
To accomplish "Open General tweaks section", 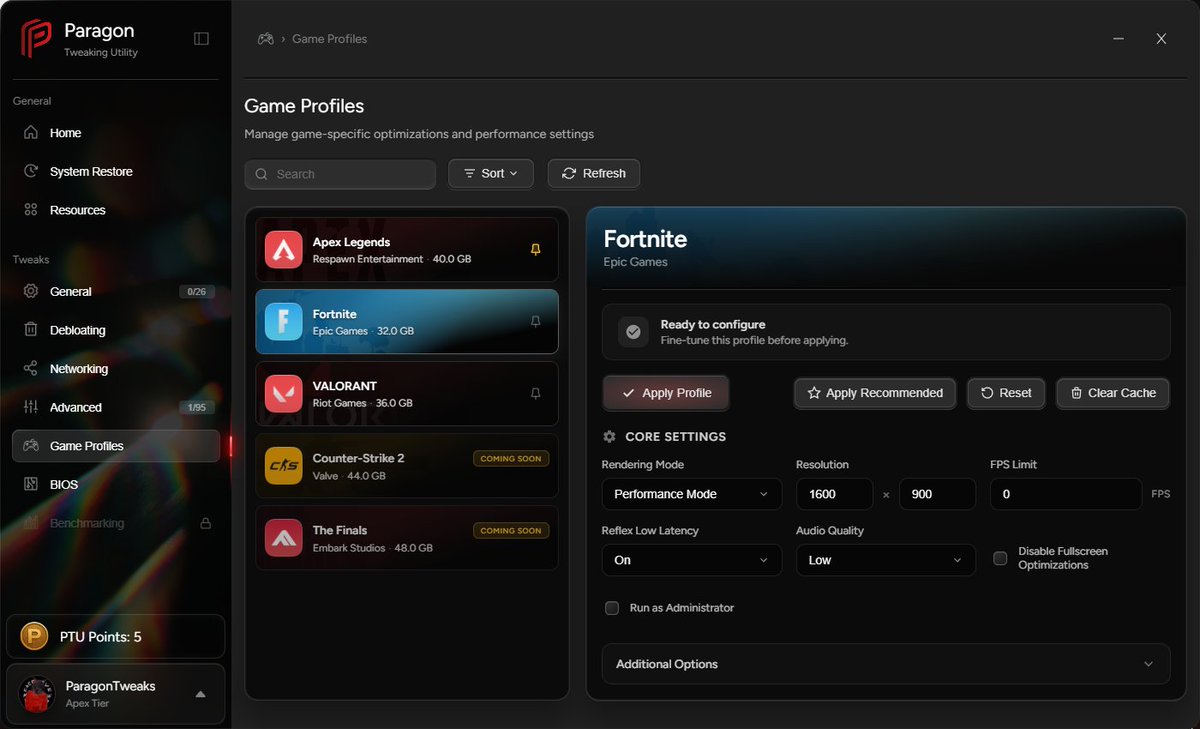I will click(116, 292).
